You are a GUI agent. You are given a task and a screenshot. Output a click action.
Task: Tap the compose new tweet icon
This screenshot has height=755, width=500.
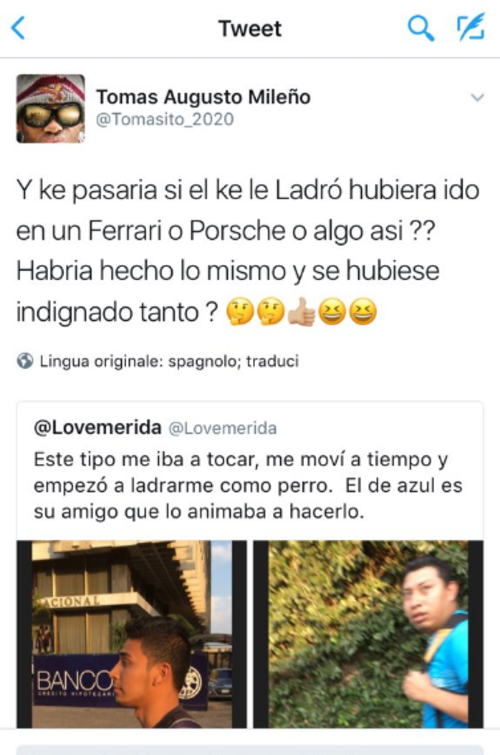click(471, 27)
